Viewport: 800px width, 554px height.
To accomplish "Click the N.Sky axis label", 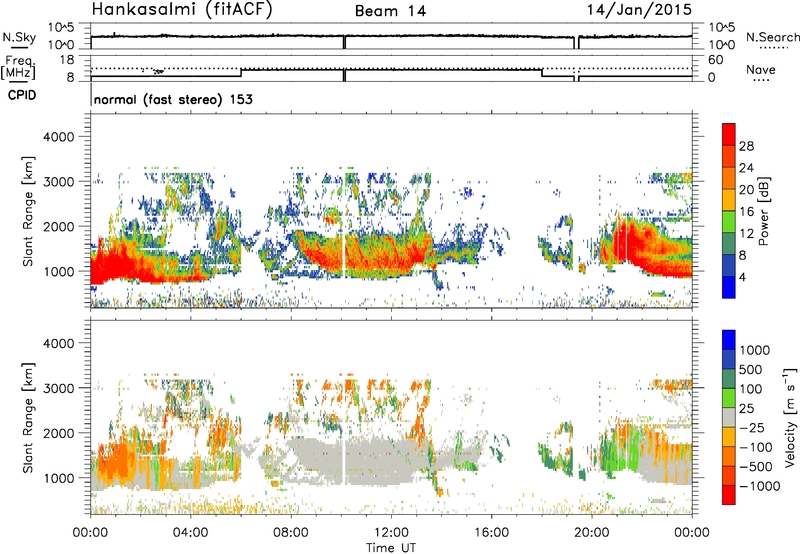I will (19, 37).
